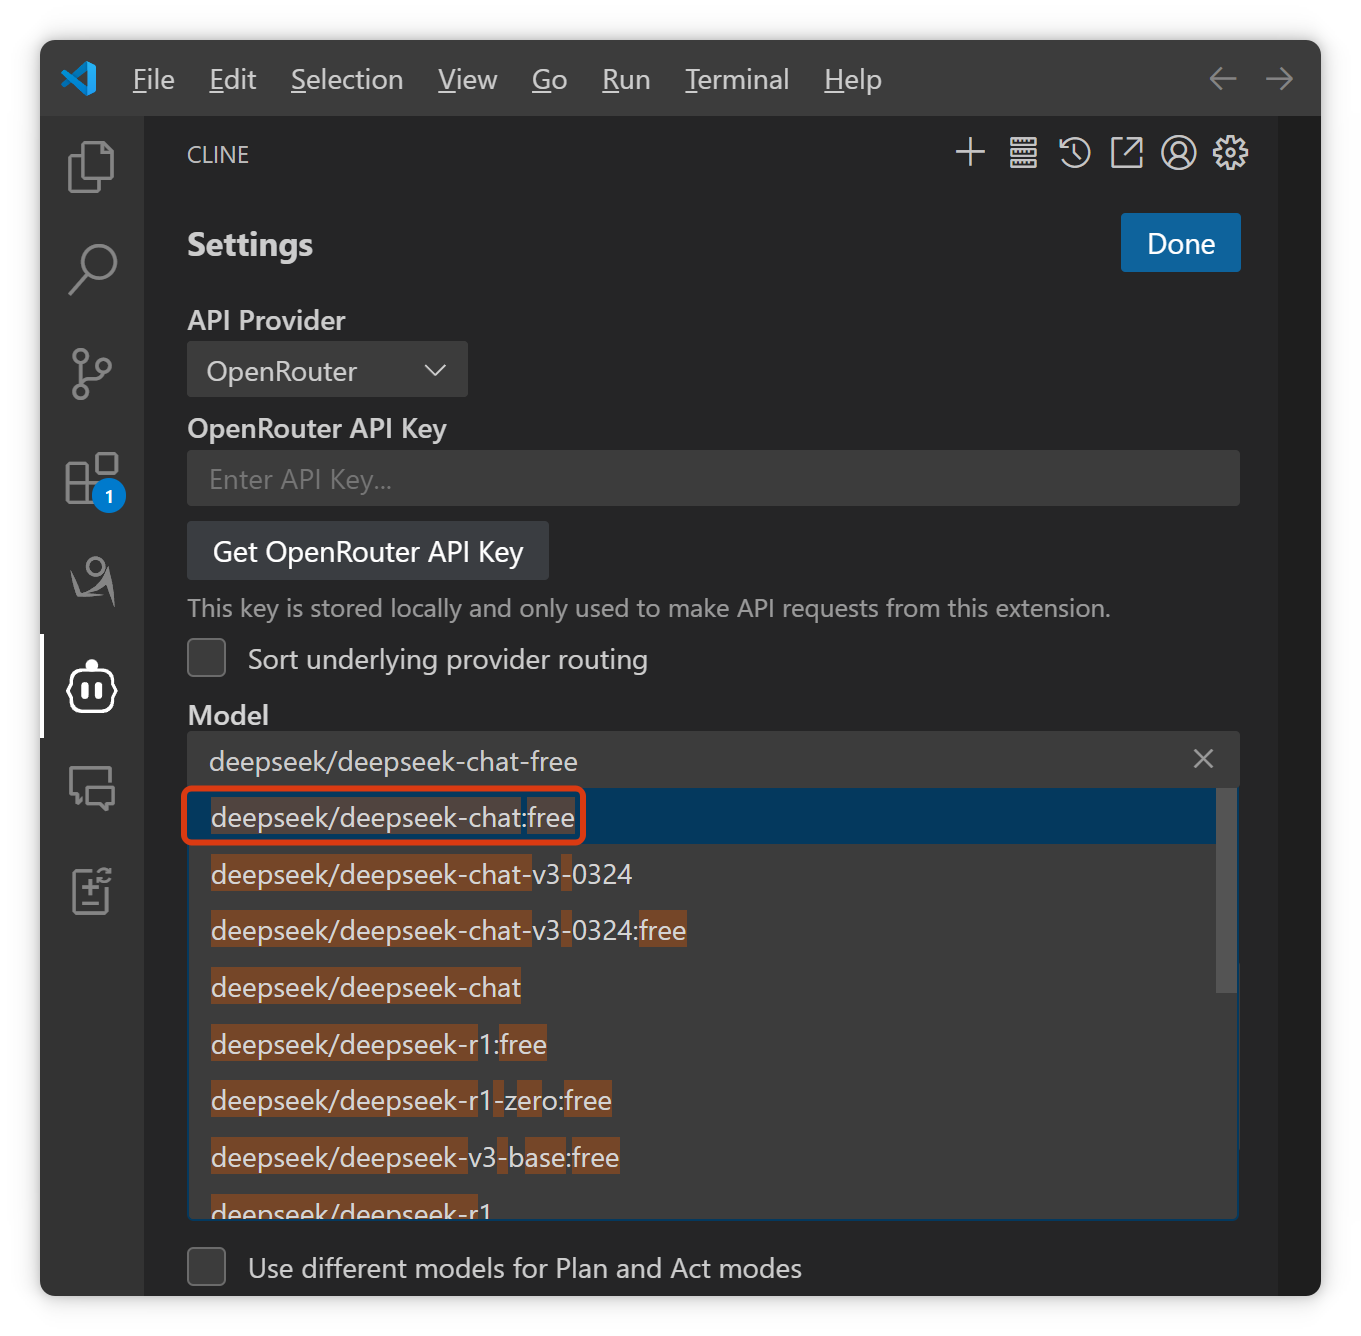Open the Selection menu
This screenshot has width=1361, height=1336.
pos(346,80)
